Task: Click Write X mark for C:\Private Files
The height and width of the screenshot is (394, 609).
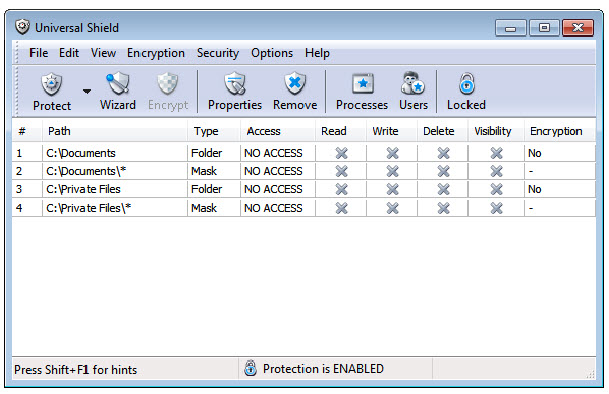Action: [392, 189]
